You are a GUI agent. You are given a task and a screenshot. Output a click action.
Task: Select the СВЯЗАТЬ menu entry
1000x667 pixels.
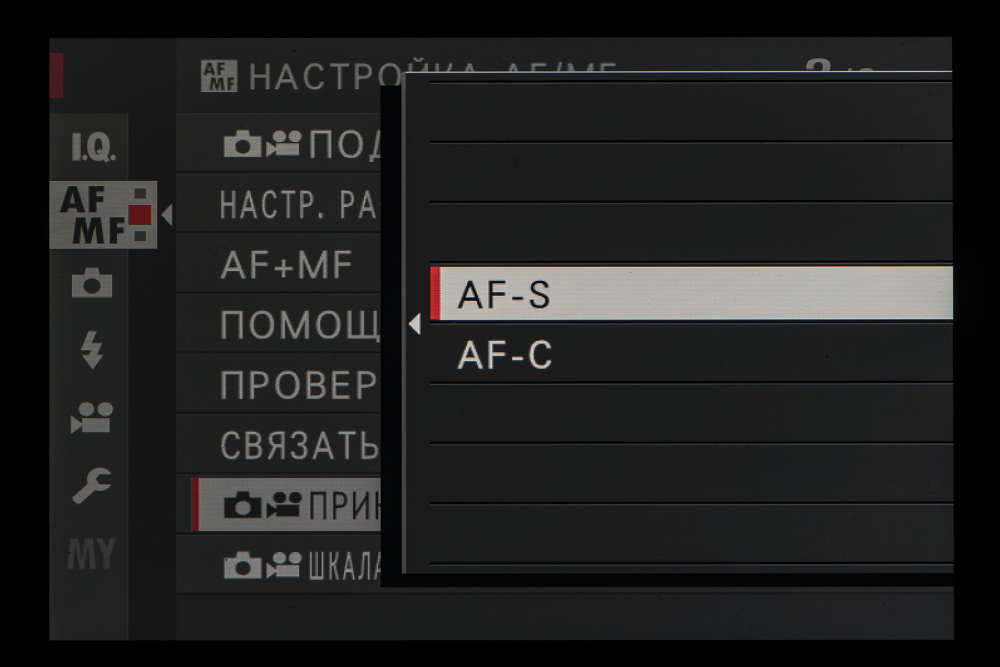(x=279, y=444)
